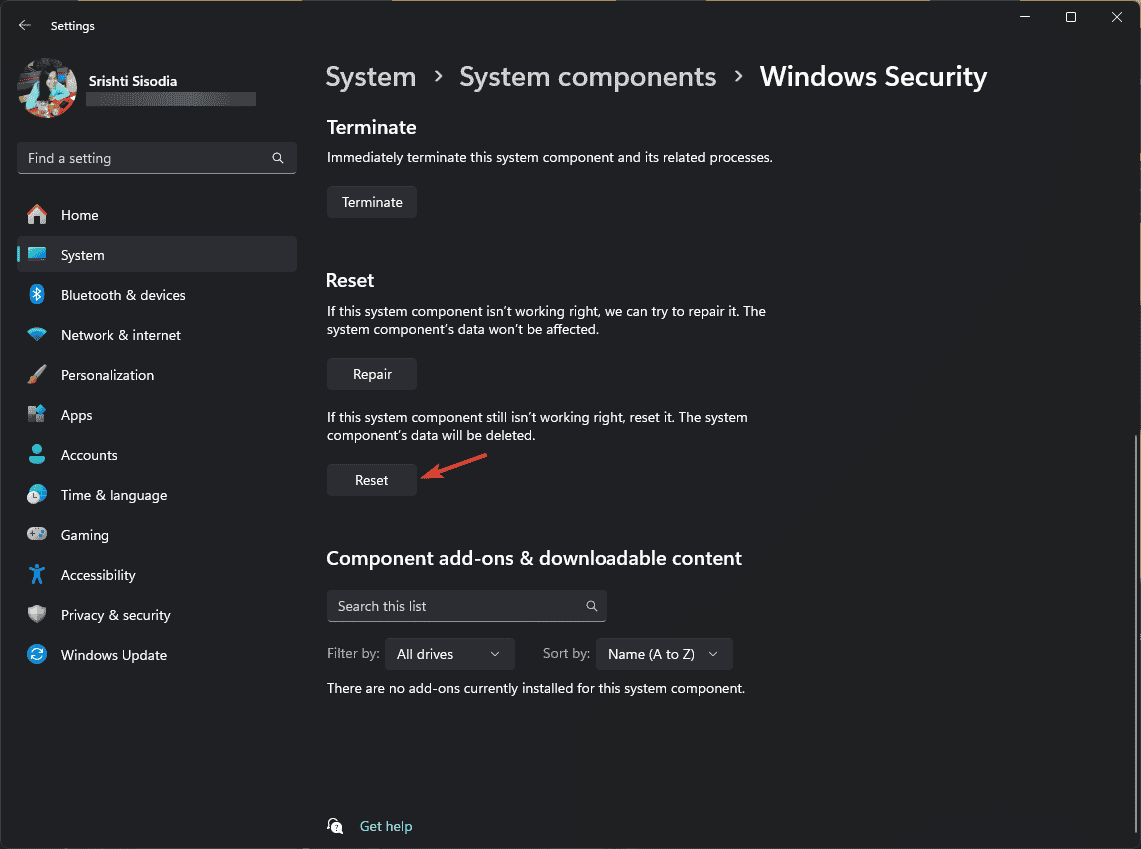Open Accessibility settings
The width and height of the screenshot is (1141, 849).
[97, 574]
